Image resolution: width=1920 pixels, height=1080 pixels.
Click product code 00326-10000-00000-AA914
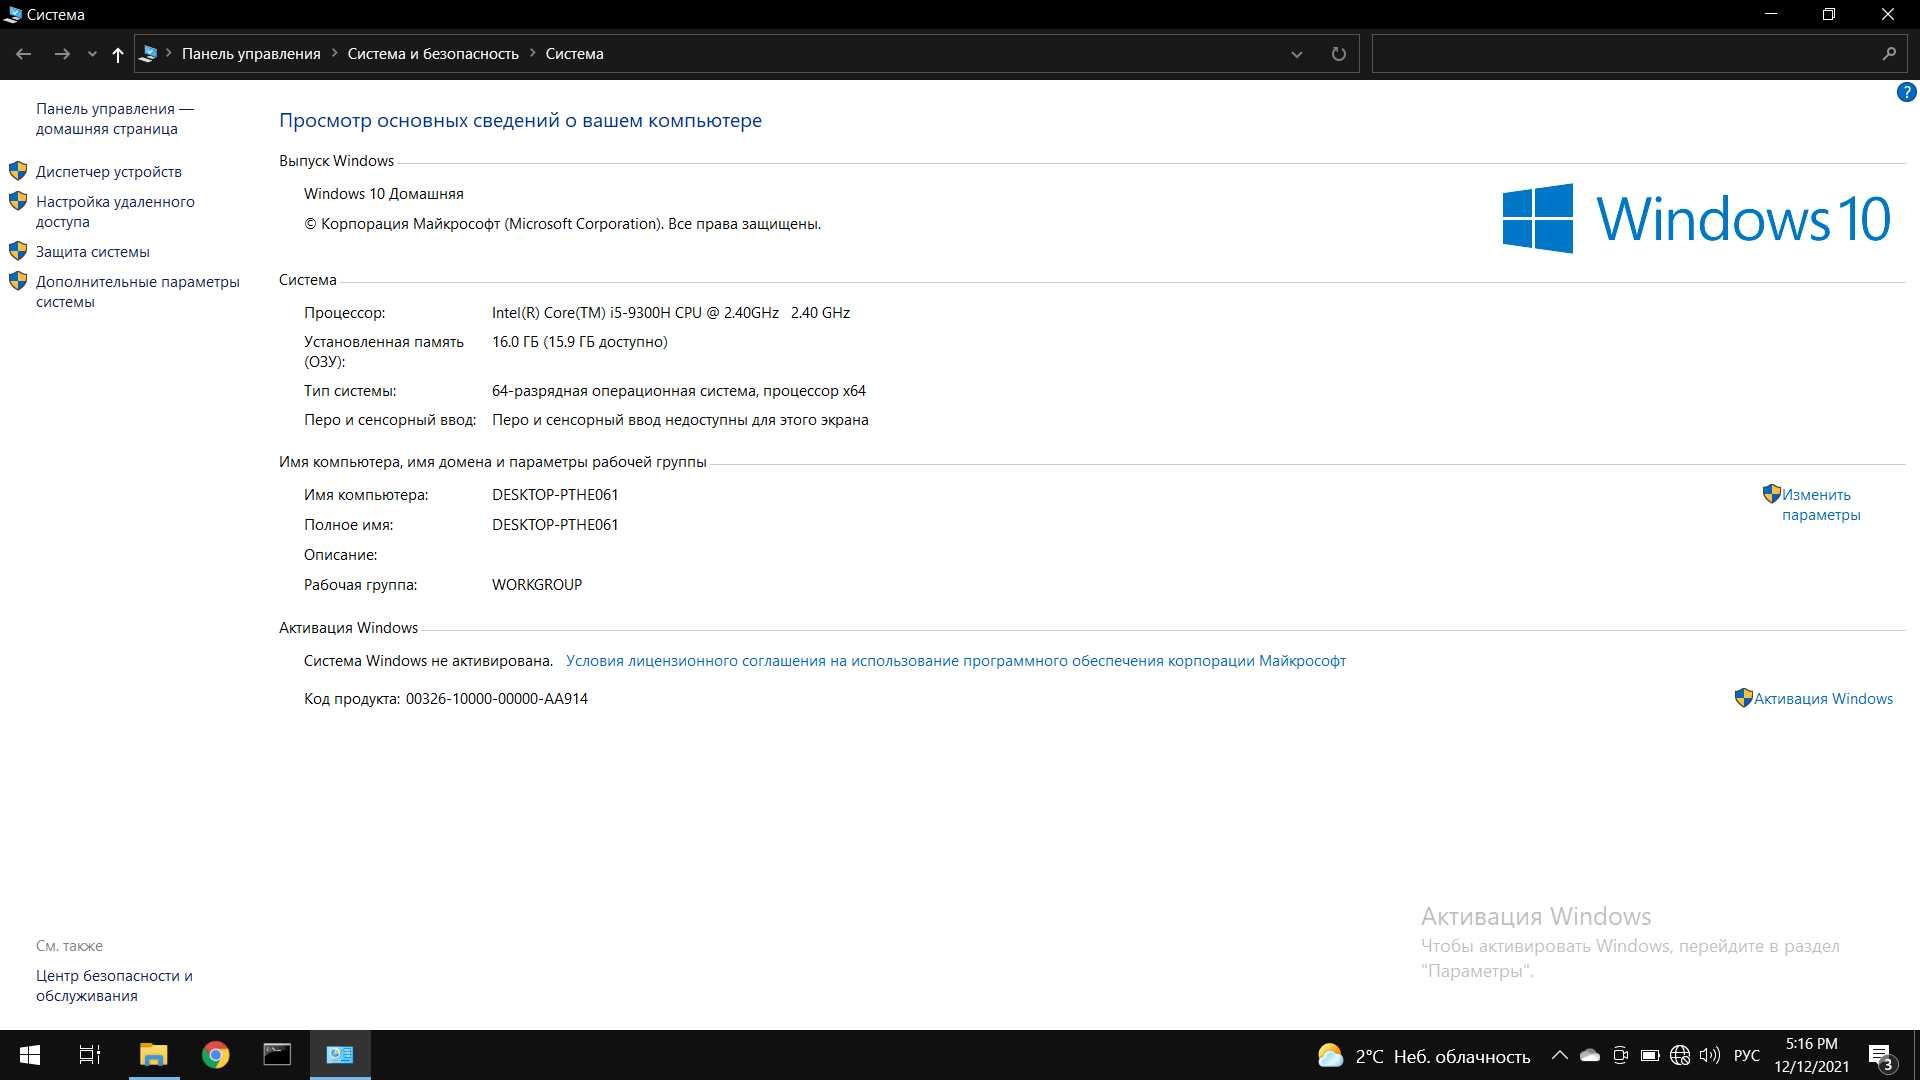497,699
